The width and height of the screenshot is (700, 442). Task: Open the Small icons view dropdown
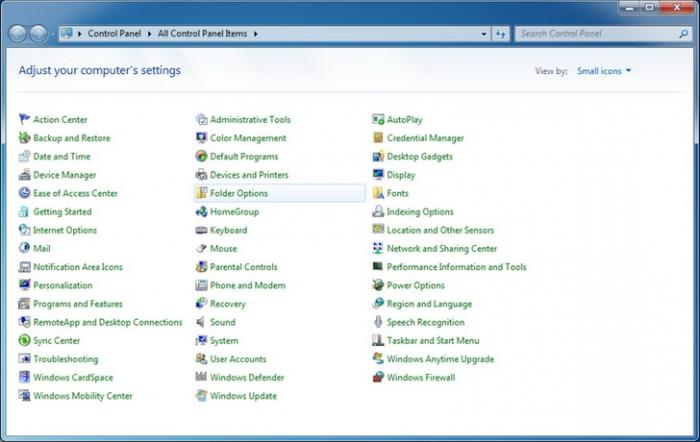coord(604,71)
